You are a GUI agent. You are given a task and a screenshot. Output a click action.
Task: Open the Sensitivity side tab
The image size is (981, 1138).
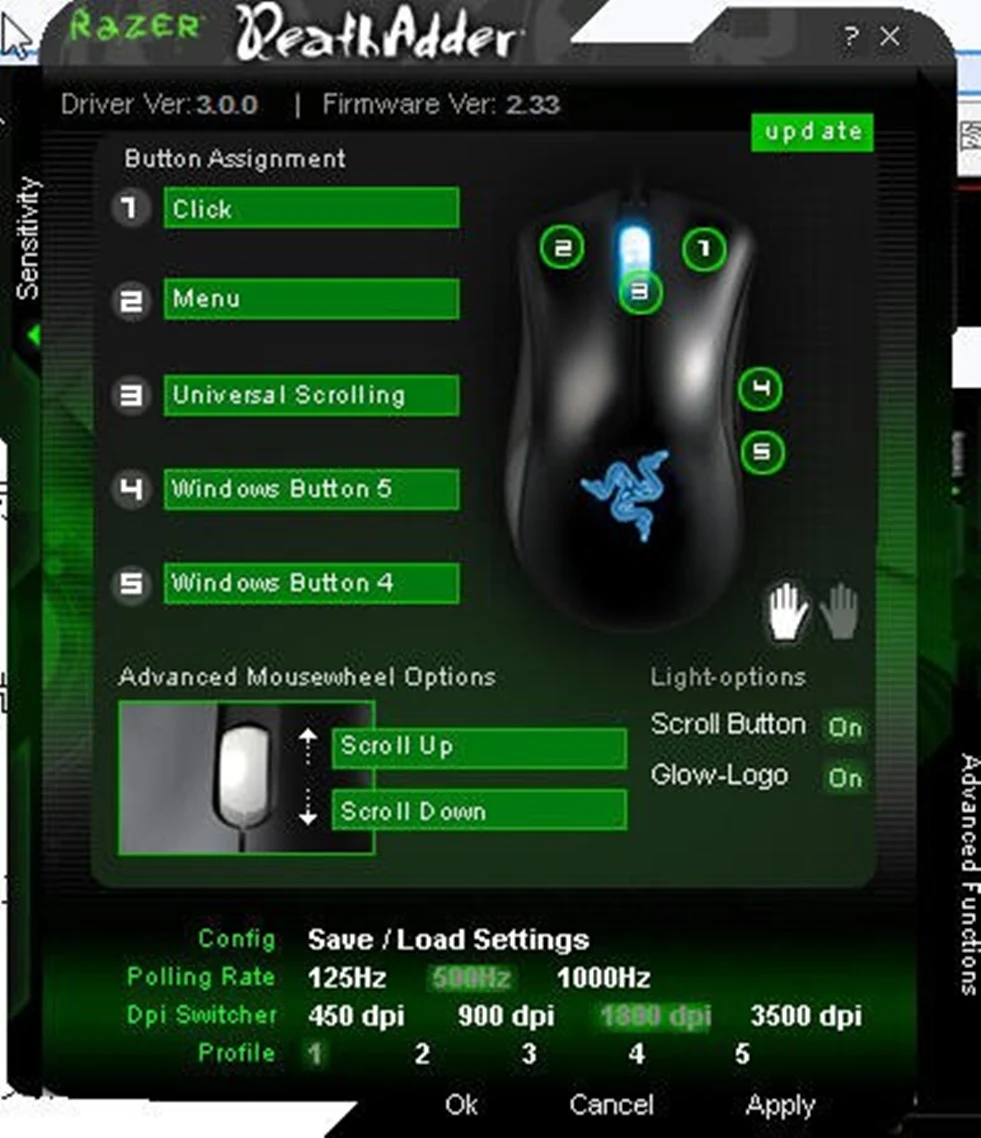pyautogui.click(x=28, y=237)
